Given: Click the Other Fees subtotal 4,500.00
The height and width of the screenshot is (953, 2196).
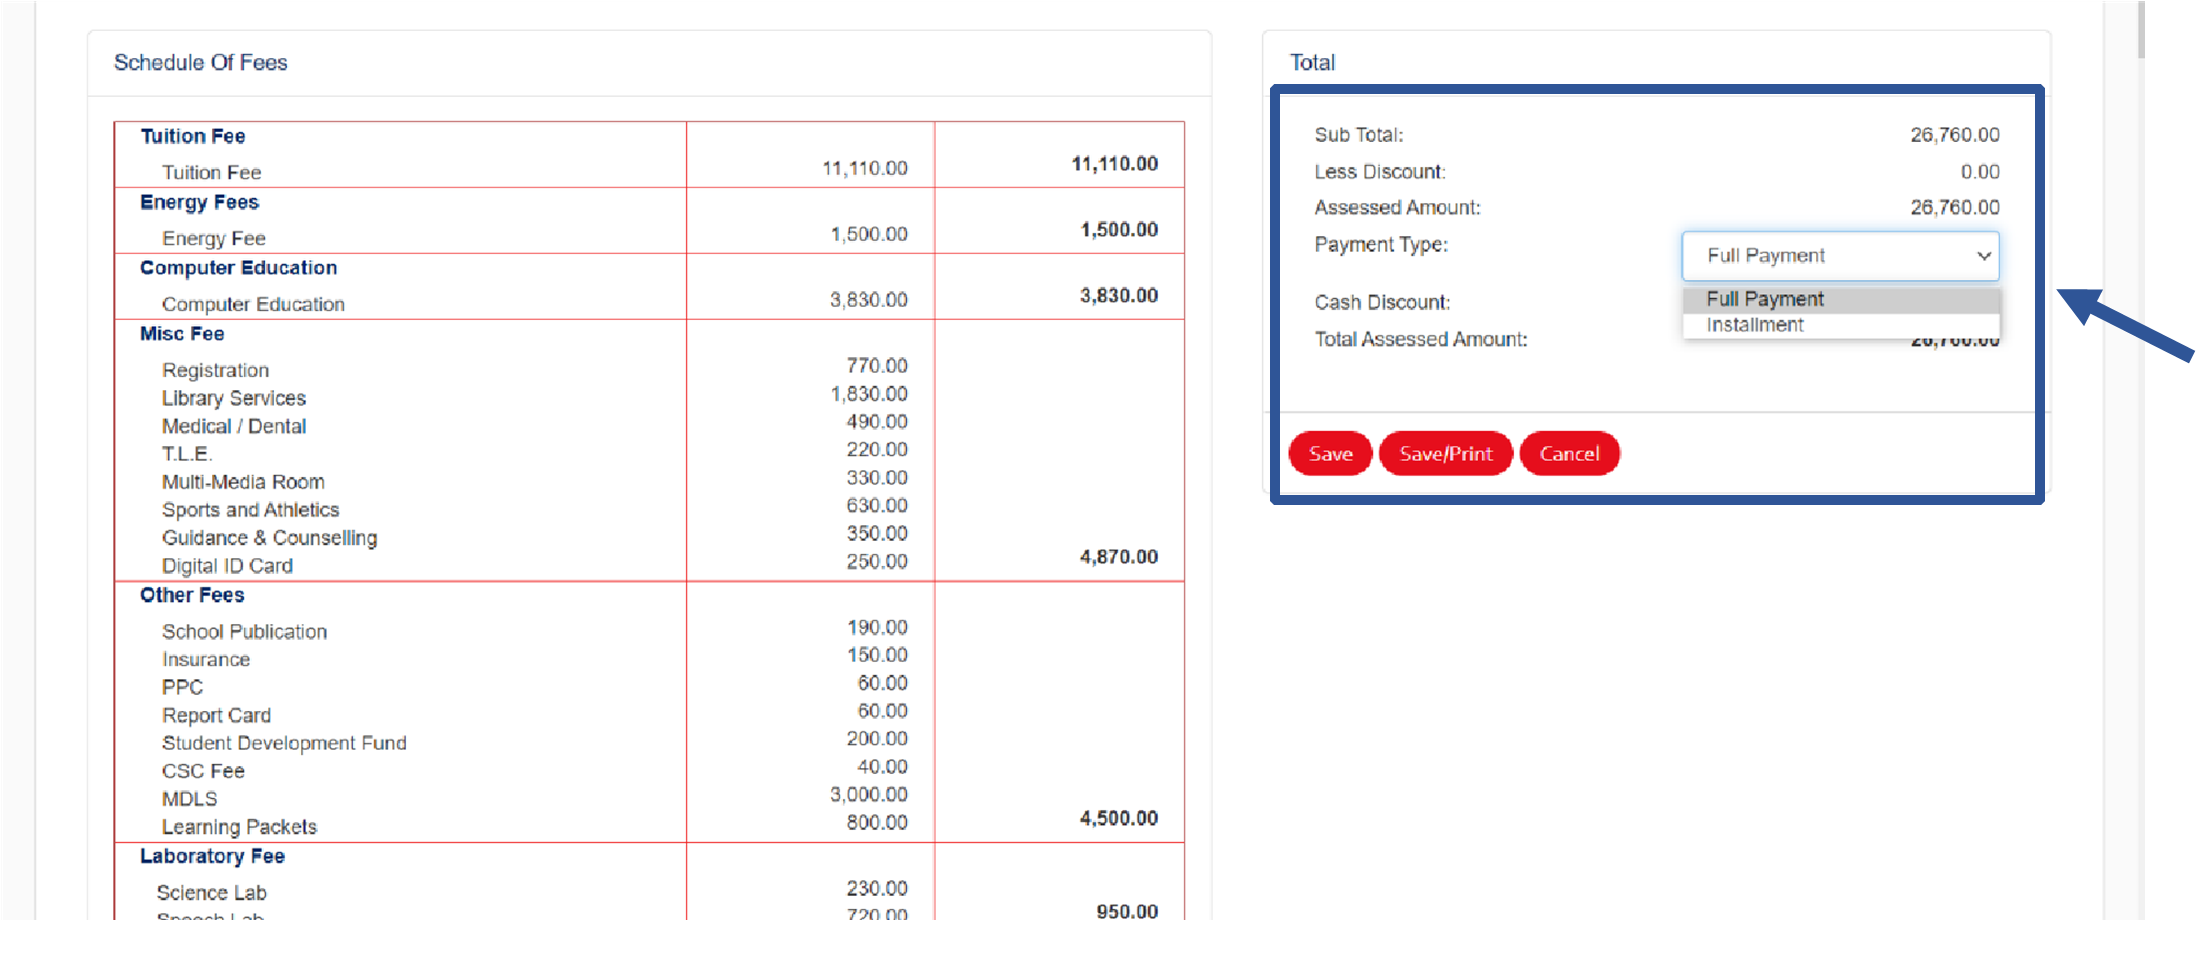Looking at the screenshot, I should pos(1118,819).
